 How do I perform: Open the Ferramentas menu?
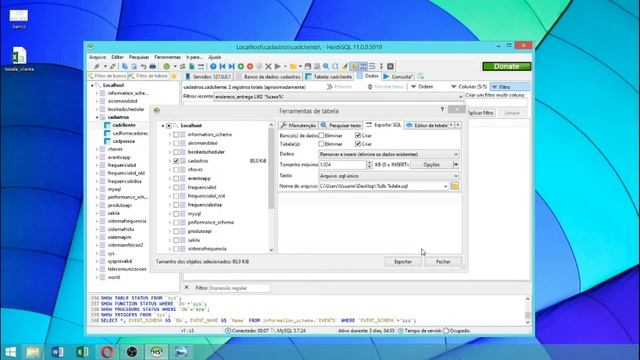coord(167,57)
